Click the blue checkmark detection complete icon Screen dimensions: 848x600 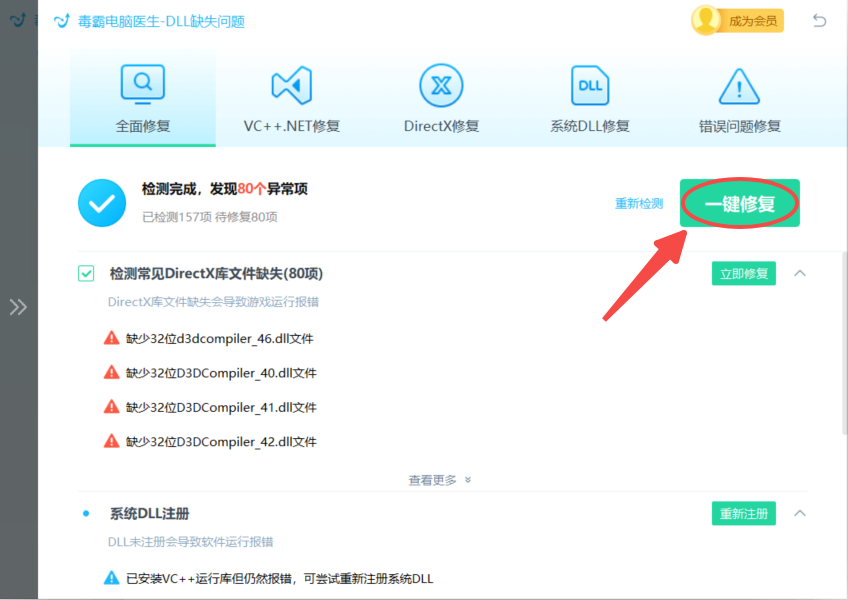[101, 203]
